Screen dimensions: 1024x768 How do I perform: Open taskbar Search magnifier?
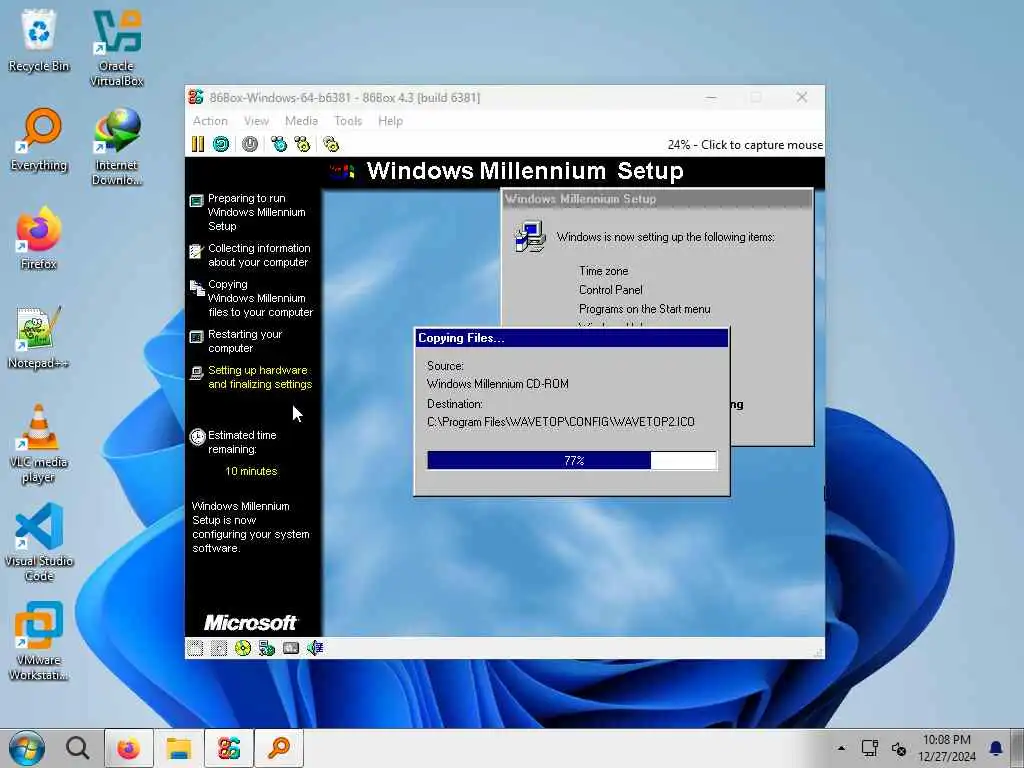(78, 748)
